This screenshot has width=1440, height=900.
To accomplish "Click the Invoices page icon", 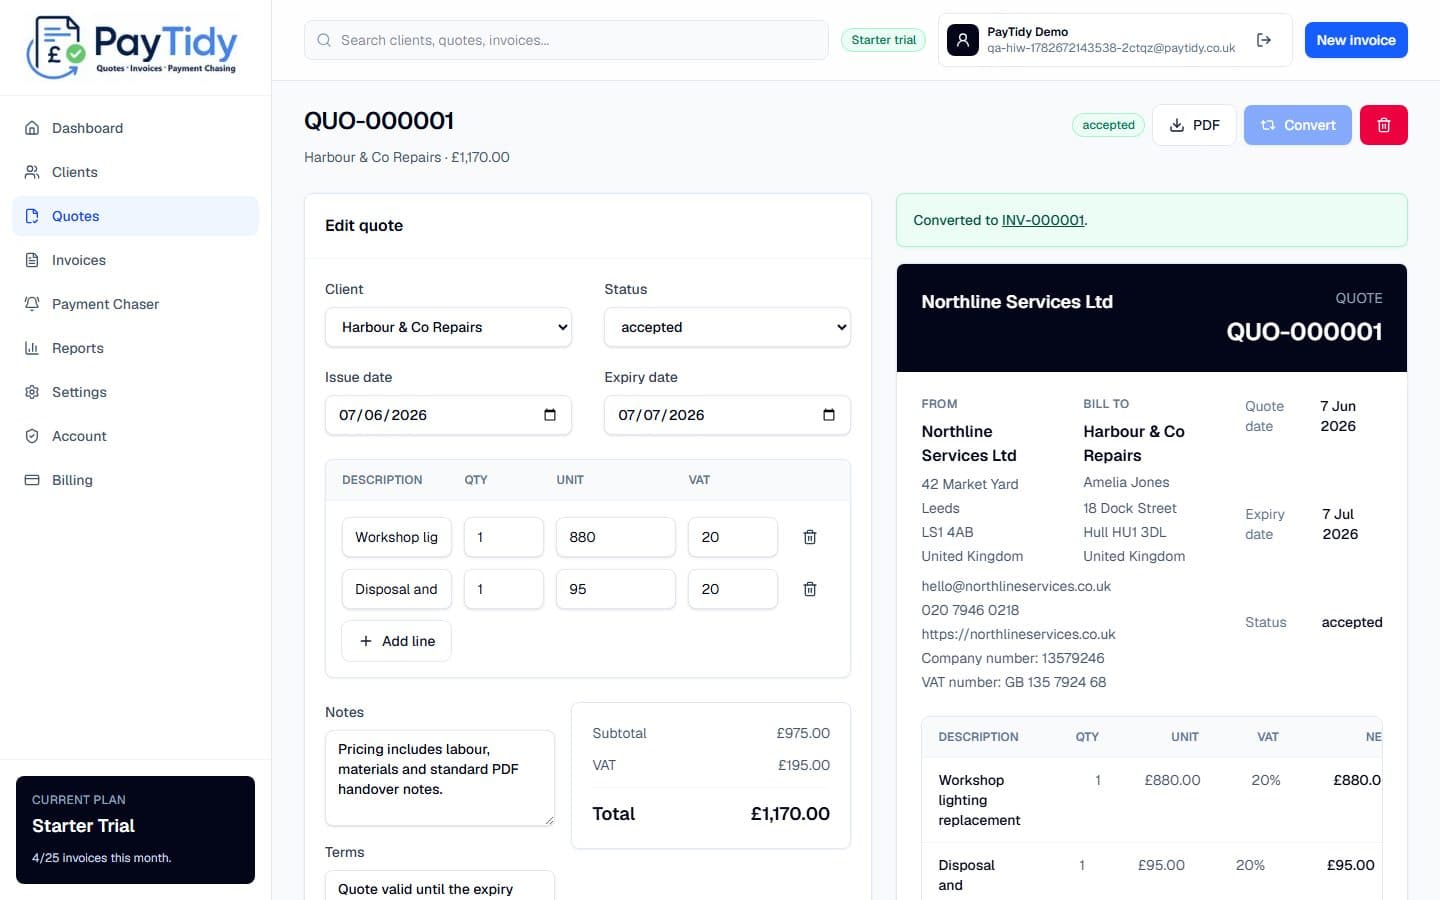I will pos(32,260).
